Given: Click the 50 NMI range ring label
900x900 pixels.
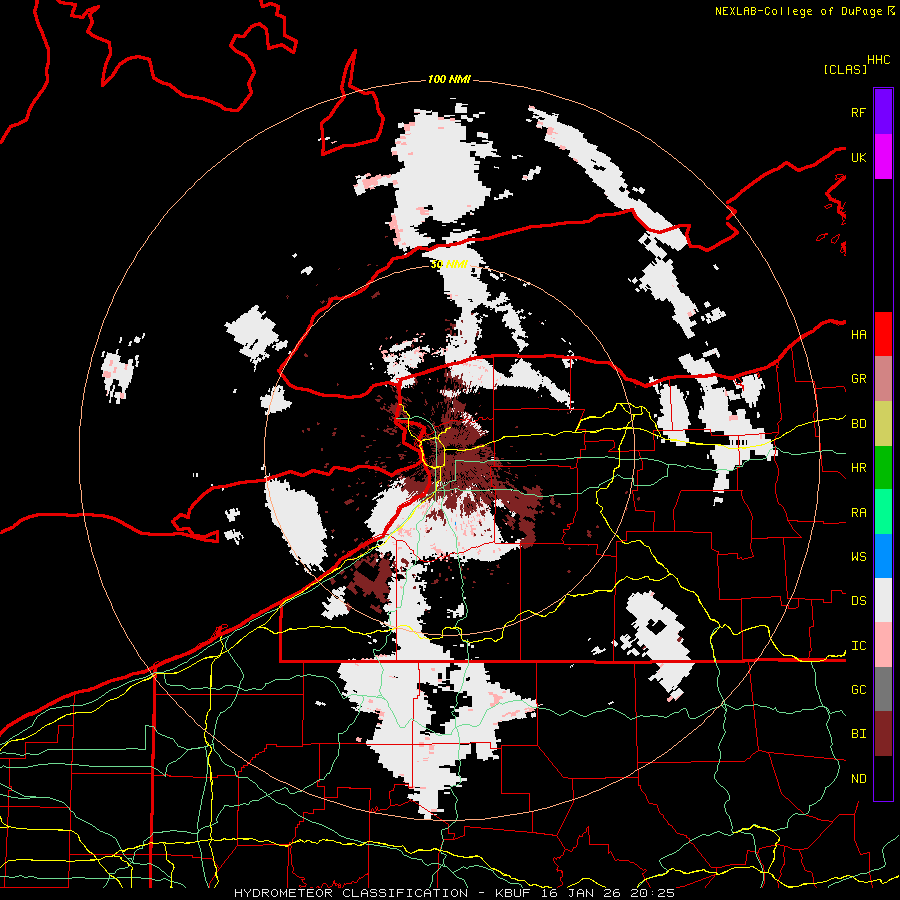Looking at the screenshot, I should point(449,264).
